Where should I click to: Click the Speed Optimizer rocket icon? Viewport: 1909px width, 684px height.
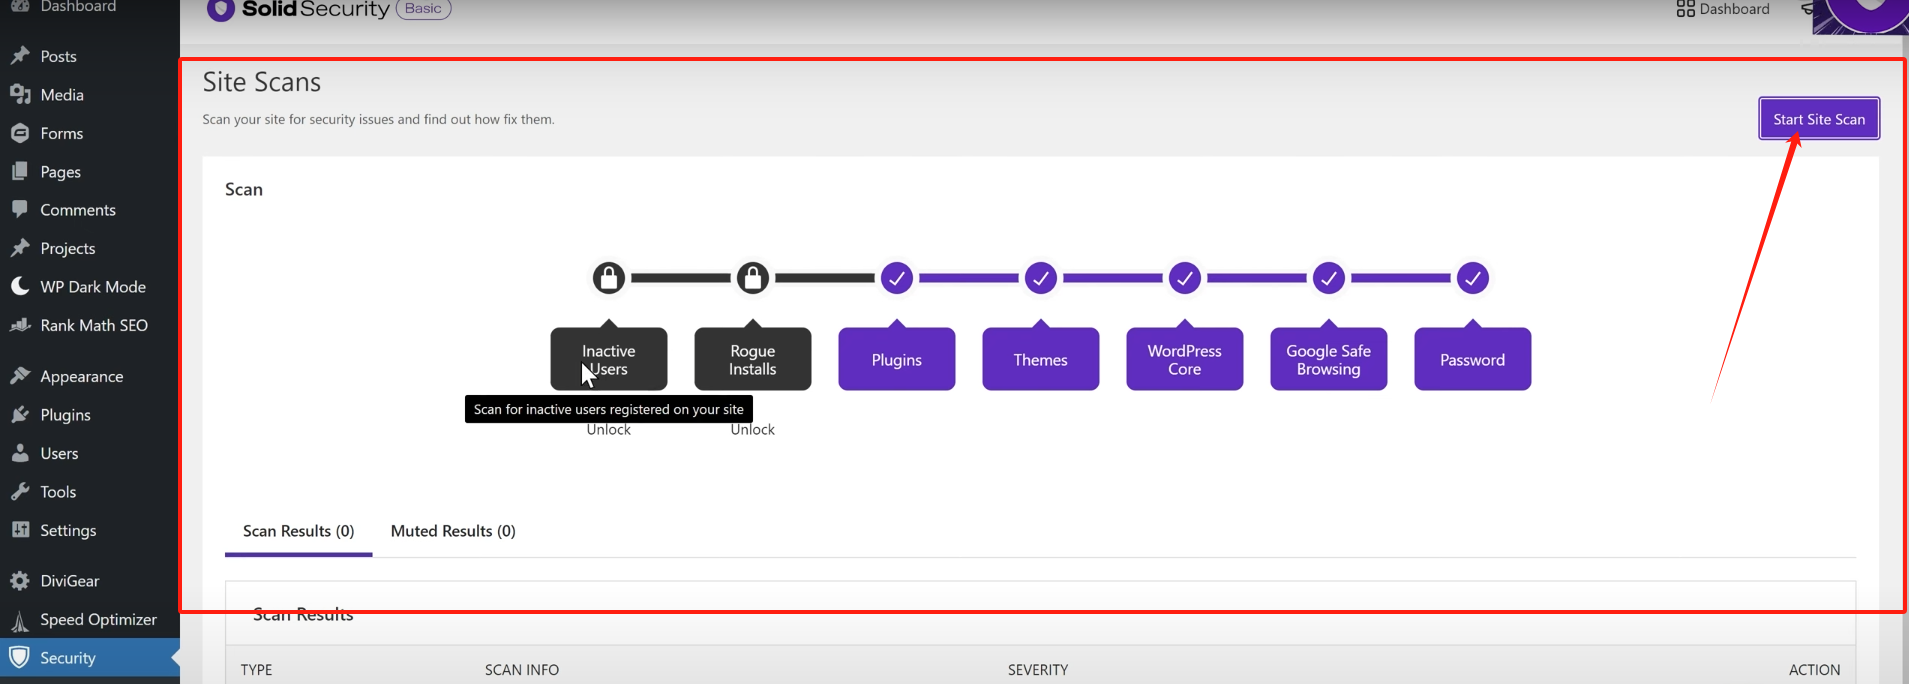click(x=20, y=620)
